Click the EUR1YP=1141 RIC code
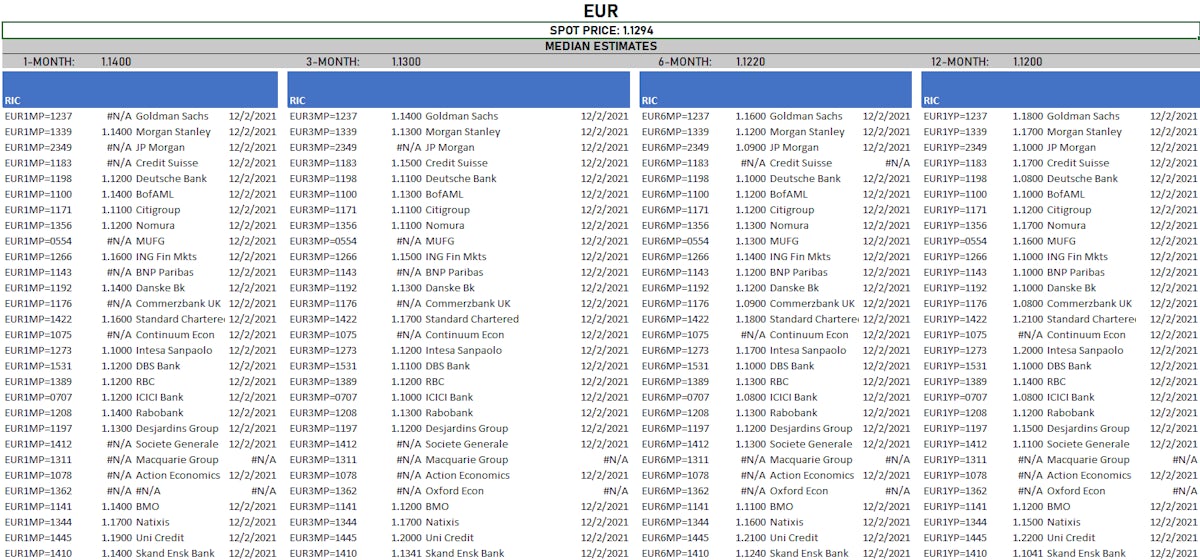This screenshot has height=560, width=1200. [955, 506]
